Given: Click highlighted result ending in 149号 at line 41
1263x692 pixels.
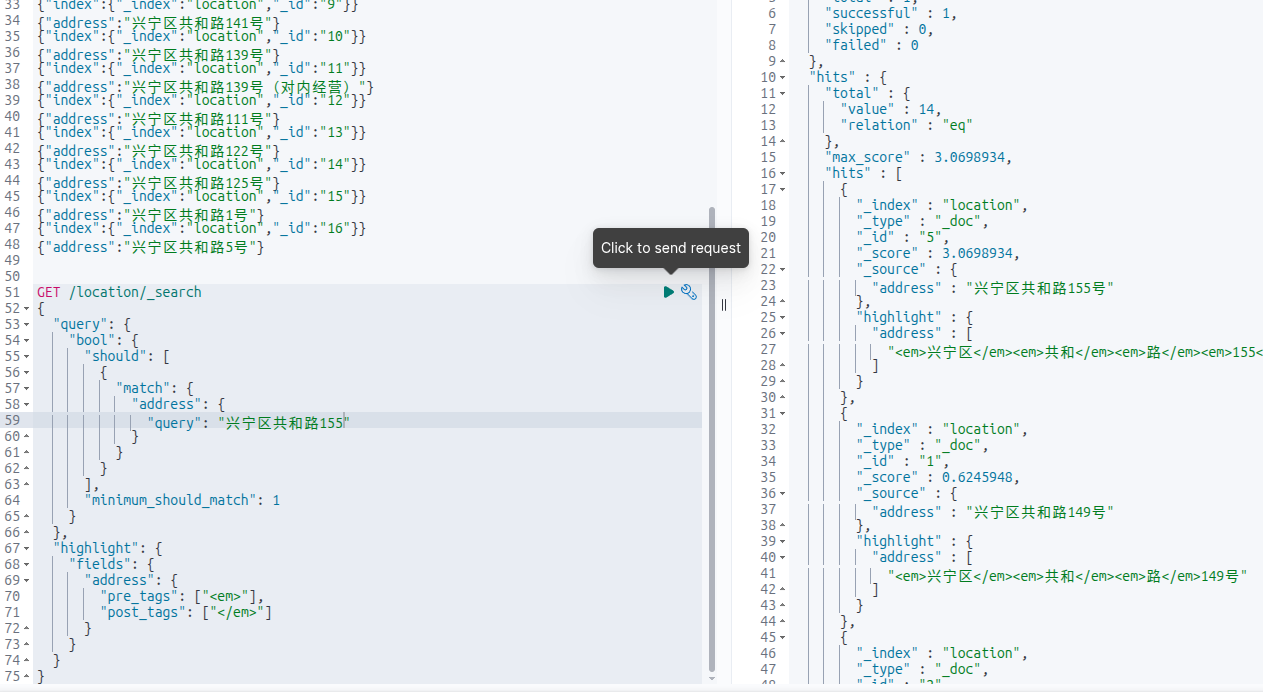Looking at the screenshot, I should click(x=1068, y=576).
